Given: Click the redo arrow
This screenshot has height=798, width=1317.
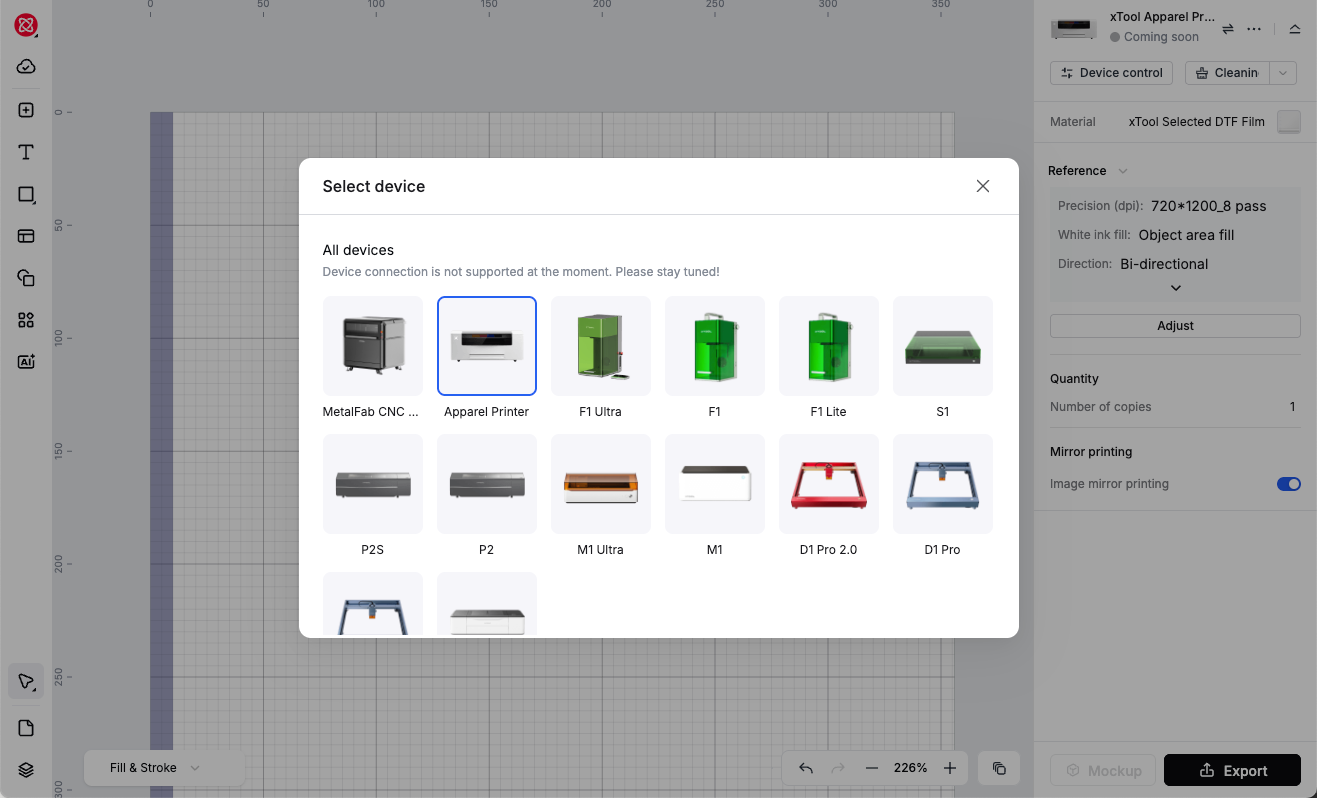Looking at the screenshot, I should pos(838,768).
